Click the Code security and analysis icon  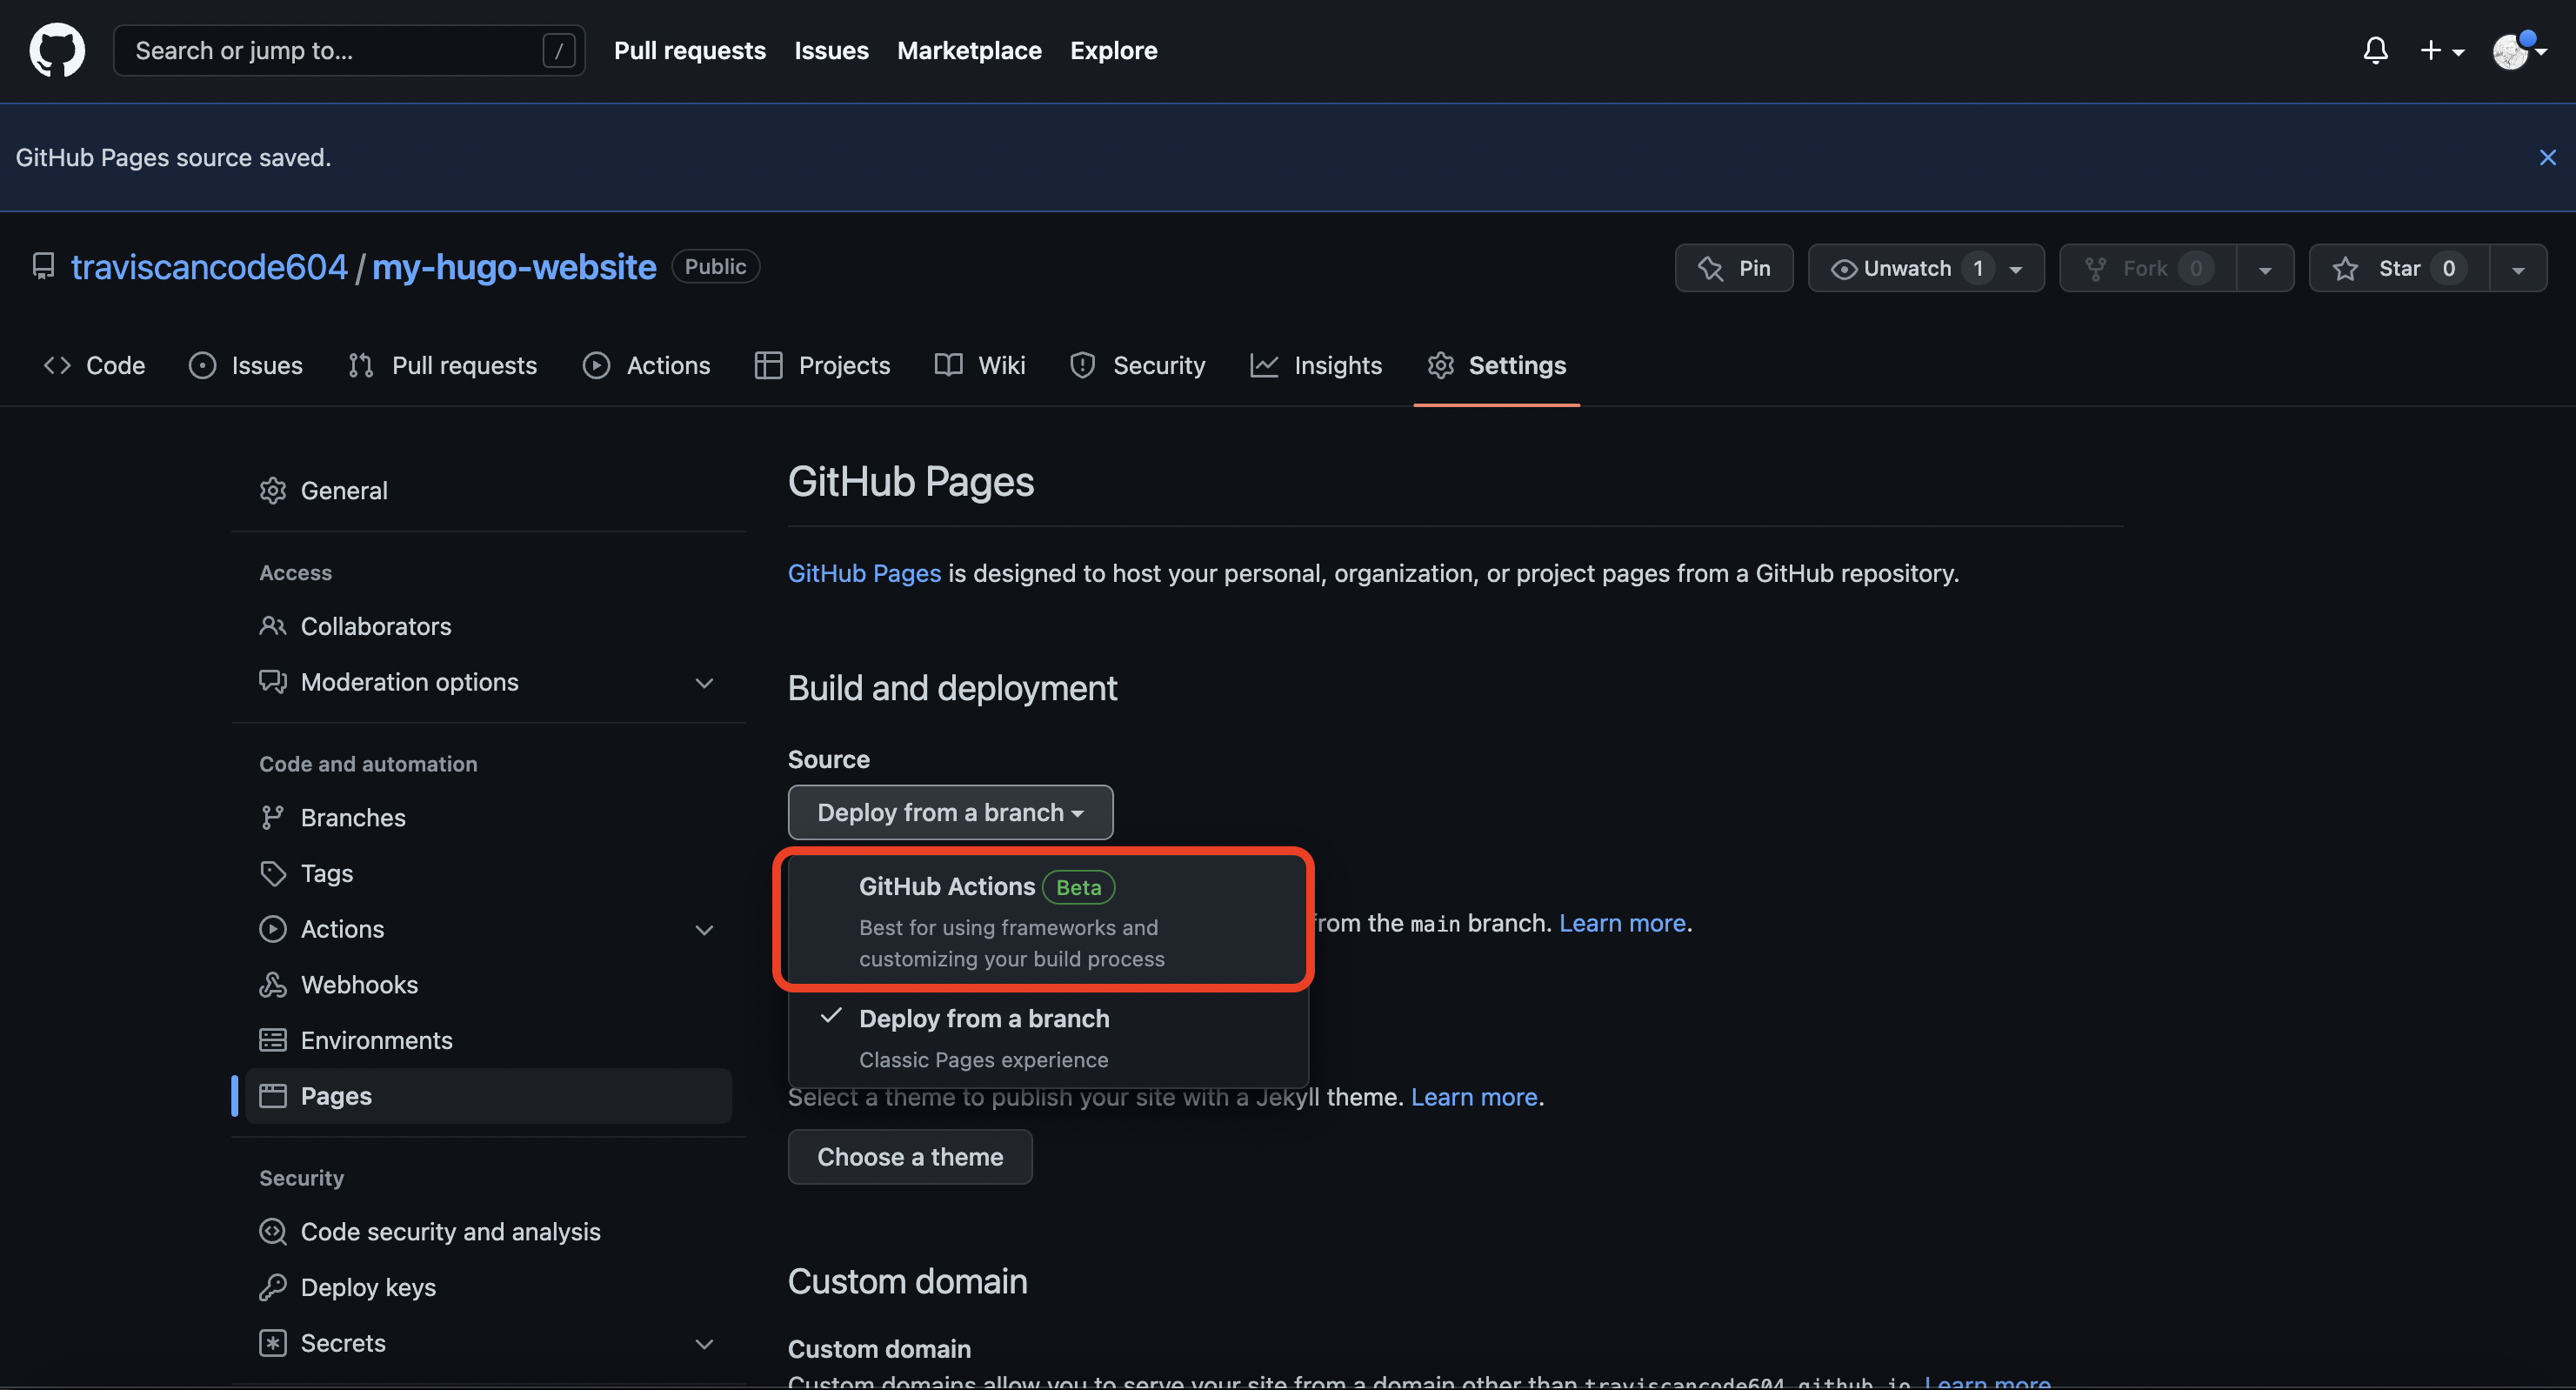click(x=272, y=1231)
